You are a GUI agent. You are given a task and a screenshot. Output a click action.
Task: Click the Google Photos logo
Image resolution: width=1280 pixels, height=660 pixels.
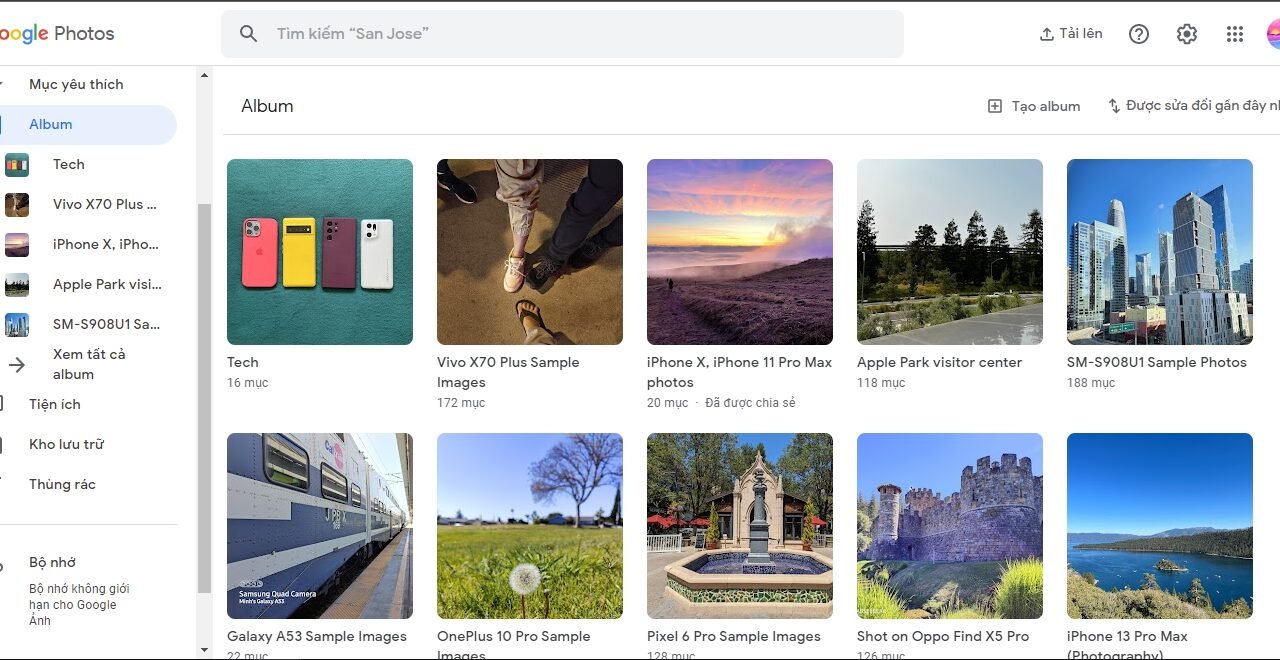point(57,34)
